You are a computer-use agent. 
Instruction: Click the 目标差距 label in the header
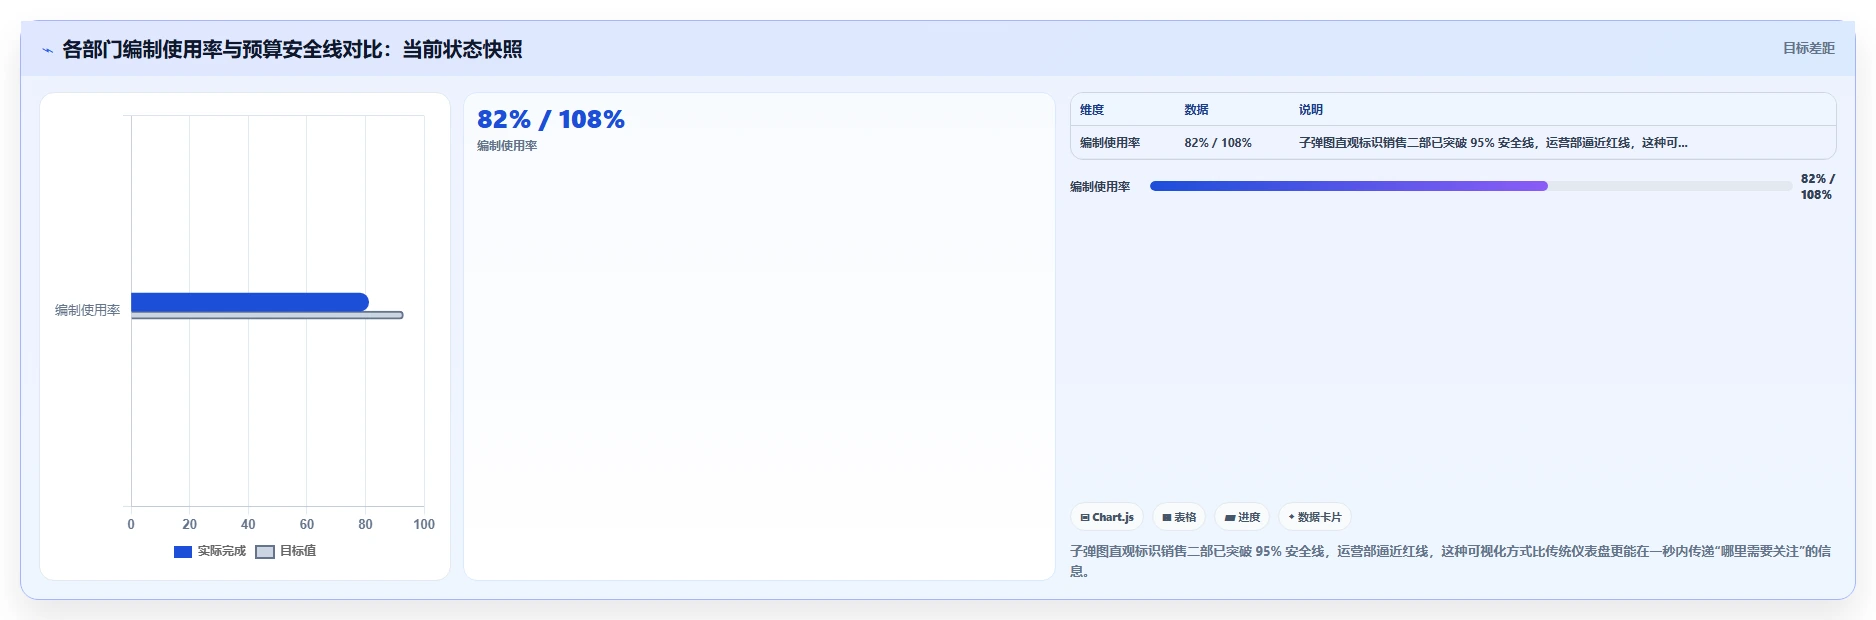(x=1808, y=48)
